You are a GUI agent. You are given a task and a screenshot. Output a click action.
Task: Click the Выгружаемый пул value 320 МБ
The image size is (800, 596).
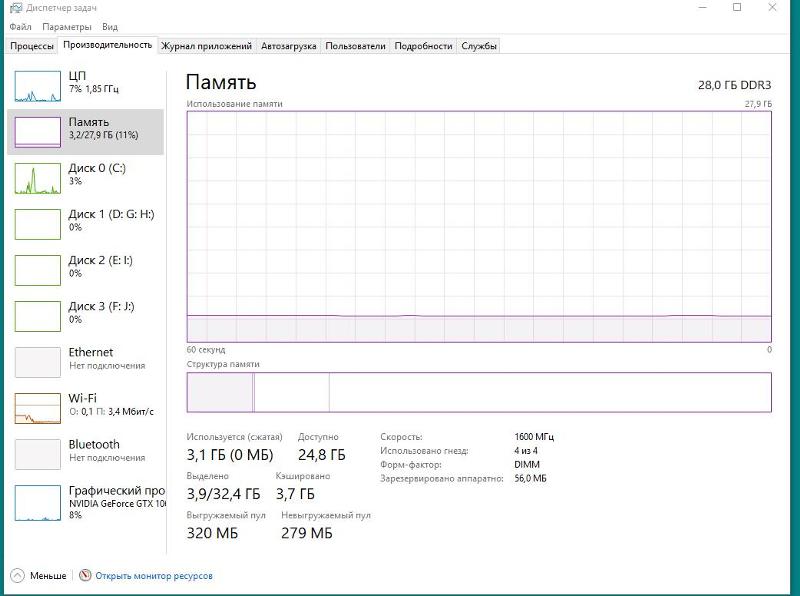tap(212, 533)
